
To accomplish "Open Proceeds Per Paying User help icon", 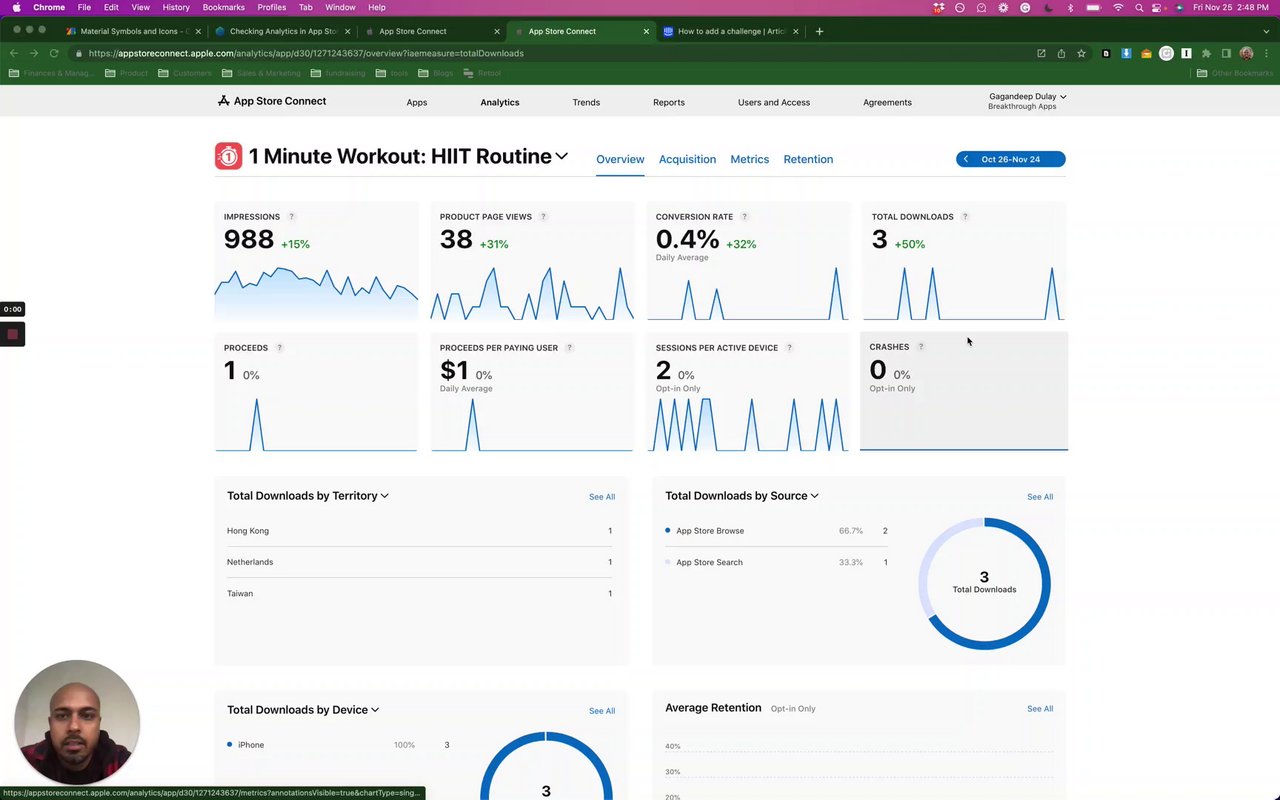I will [570, 348].
